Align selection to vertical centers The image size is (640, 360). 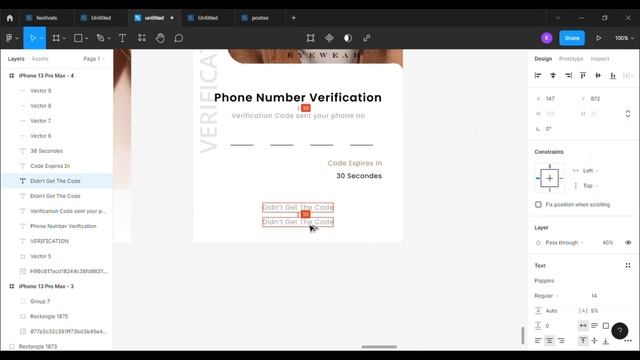pyautogui.click(x=598, y=76)
